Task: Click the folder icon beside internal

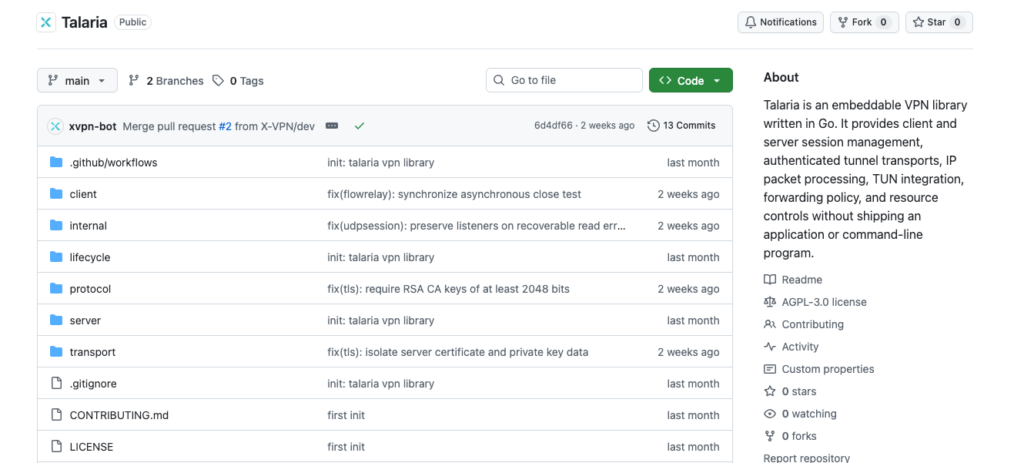Action: pyautogui.click(x=56, y=225)
